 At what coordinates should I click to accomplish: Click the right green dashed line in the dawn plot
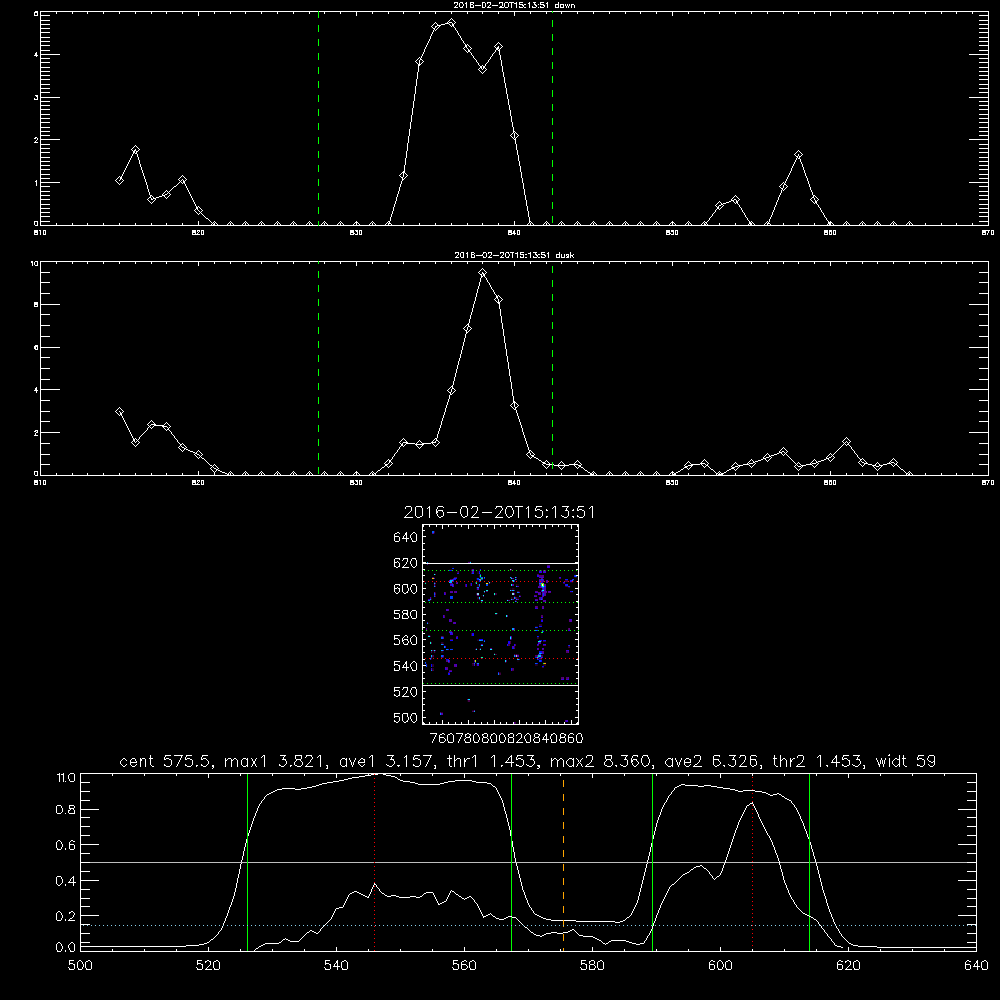pos(552,118)
